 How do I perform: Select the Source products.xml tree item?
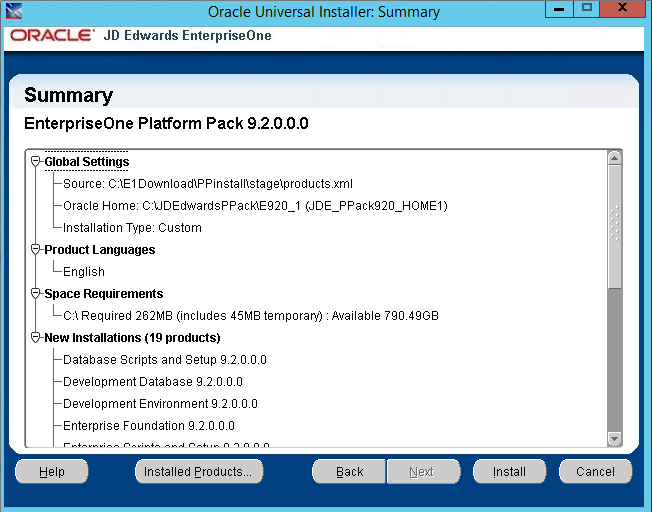pos(207,184)
